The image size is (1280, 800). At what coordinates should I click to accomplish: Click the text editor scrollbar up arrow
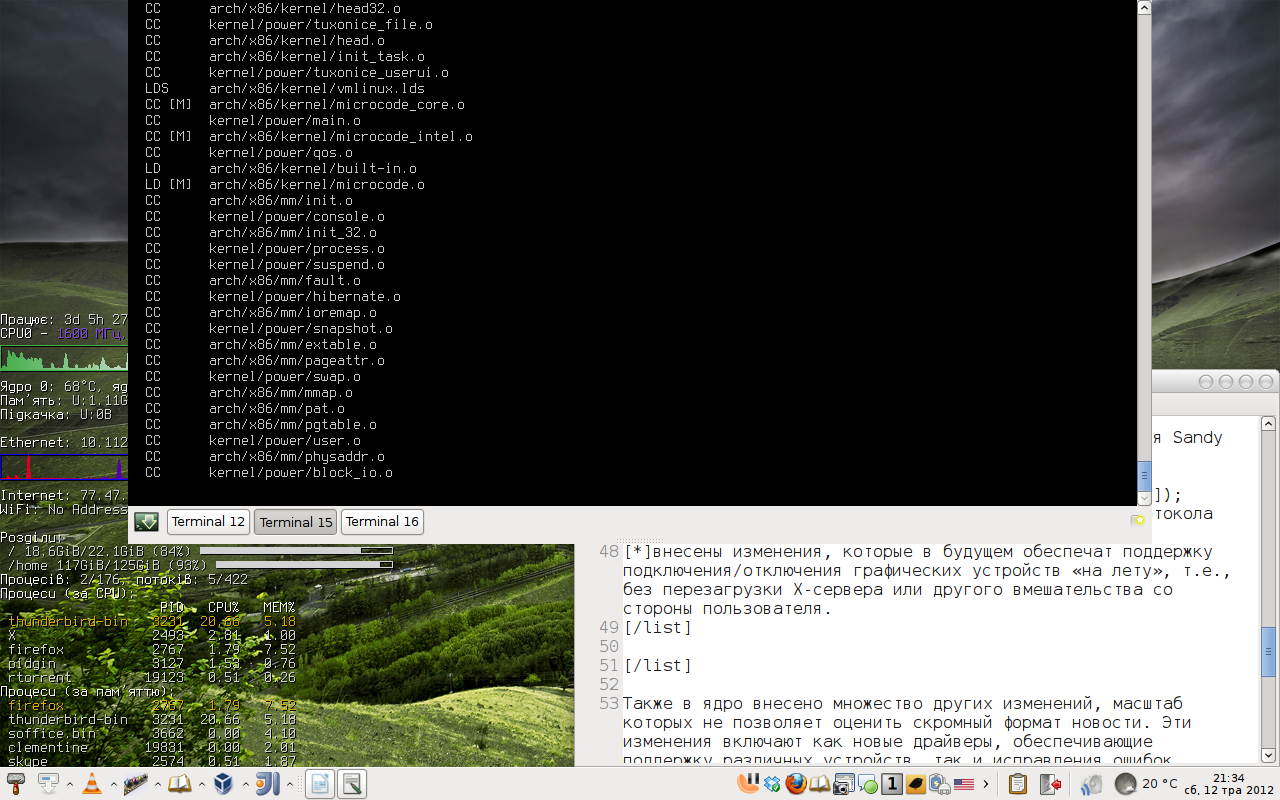1268,424
